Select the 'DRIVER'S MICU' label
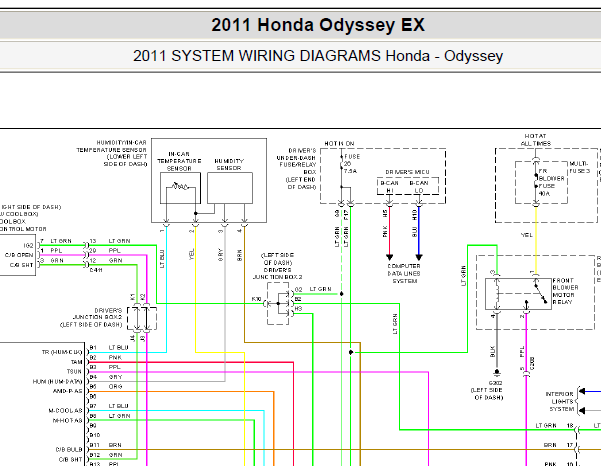Image resolution: width=601 pixels, height=466 pixels. pyautogui.click(x=407, y=172)
